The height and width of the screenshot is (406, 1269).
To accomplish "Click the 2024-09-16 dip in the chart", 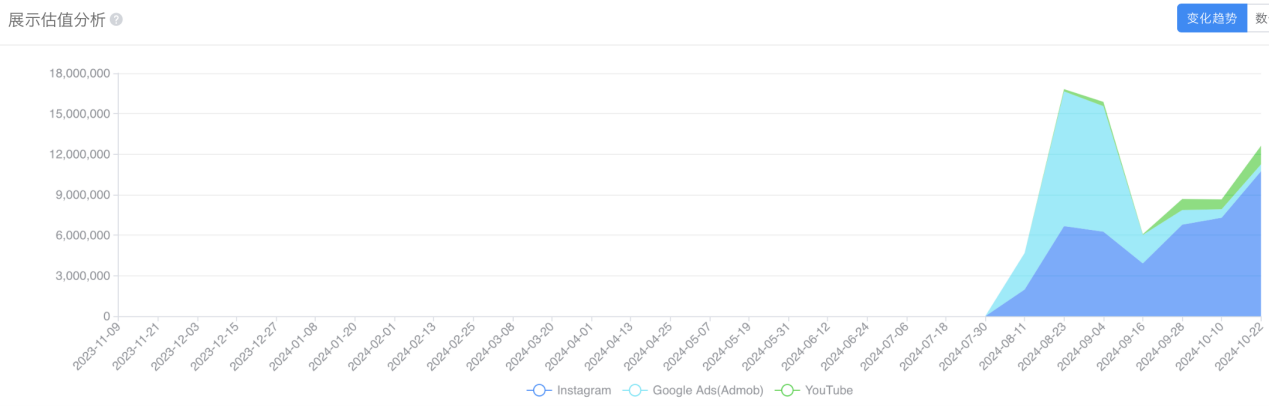I will (x=1142, y=236).
